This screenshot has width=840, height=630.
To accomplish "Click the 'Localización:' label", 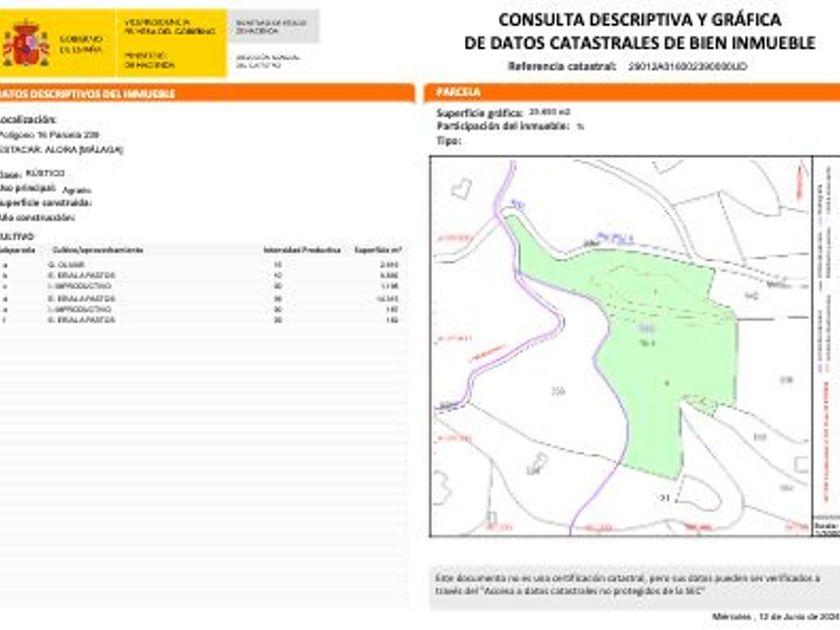I will pos(27,119).
